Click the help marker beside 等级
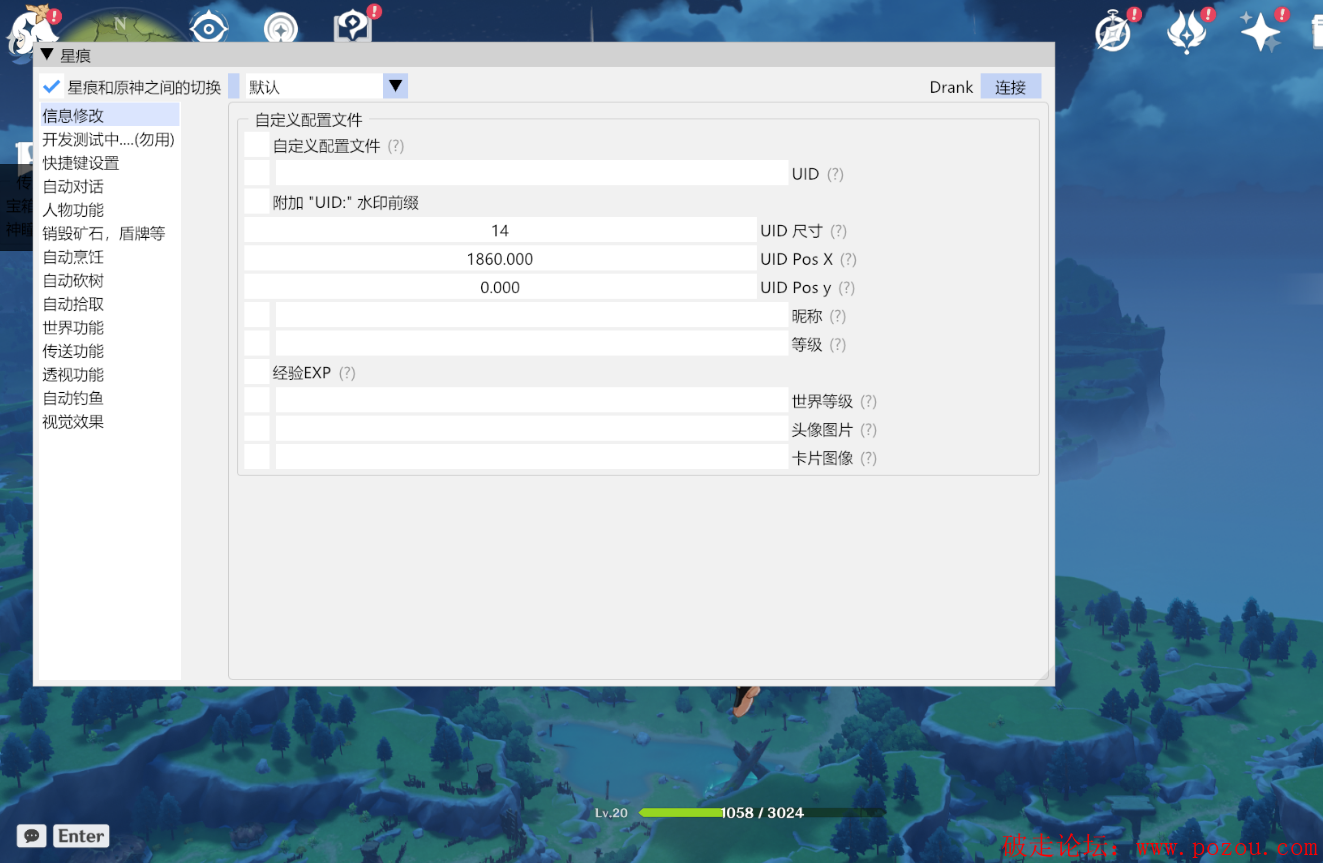1323x863 pixels. tap(837, 345)
